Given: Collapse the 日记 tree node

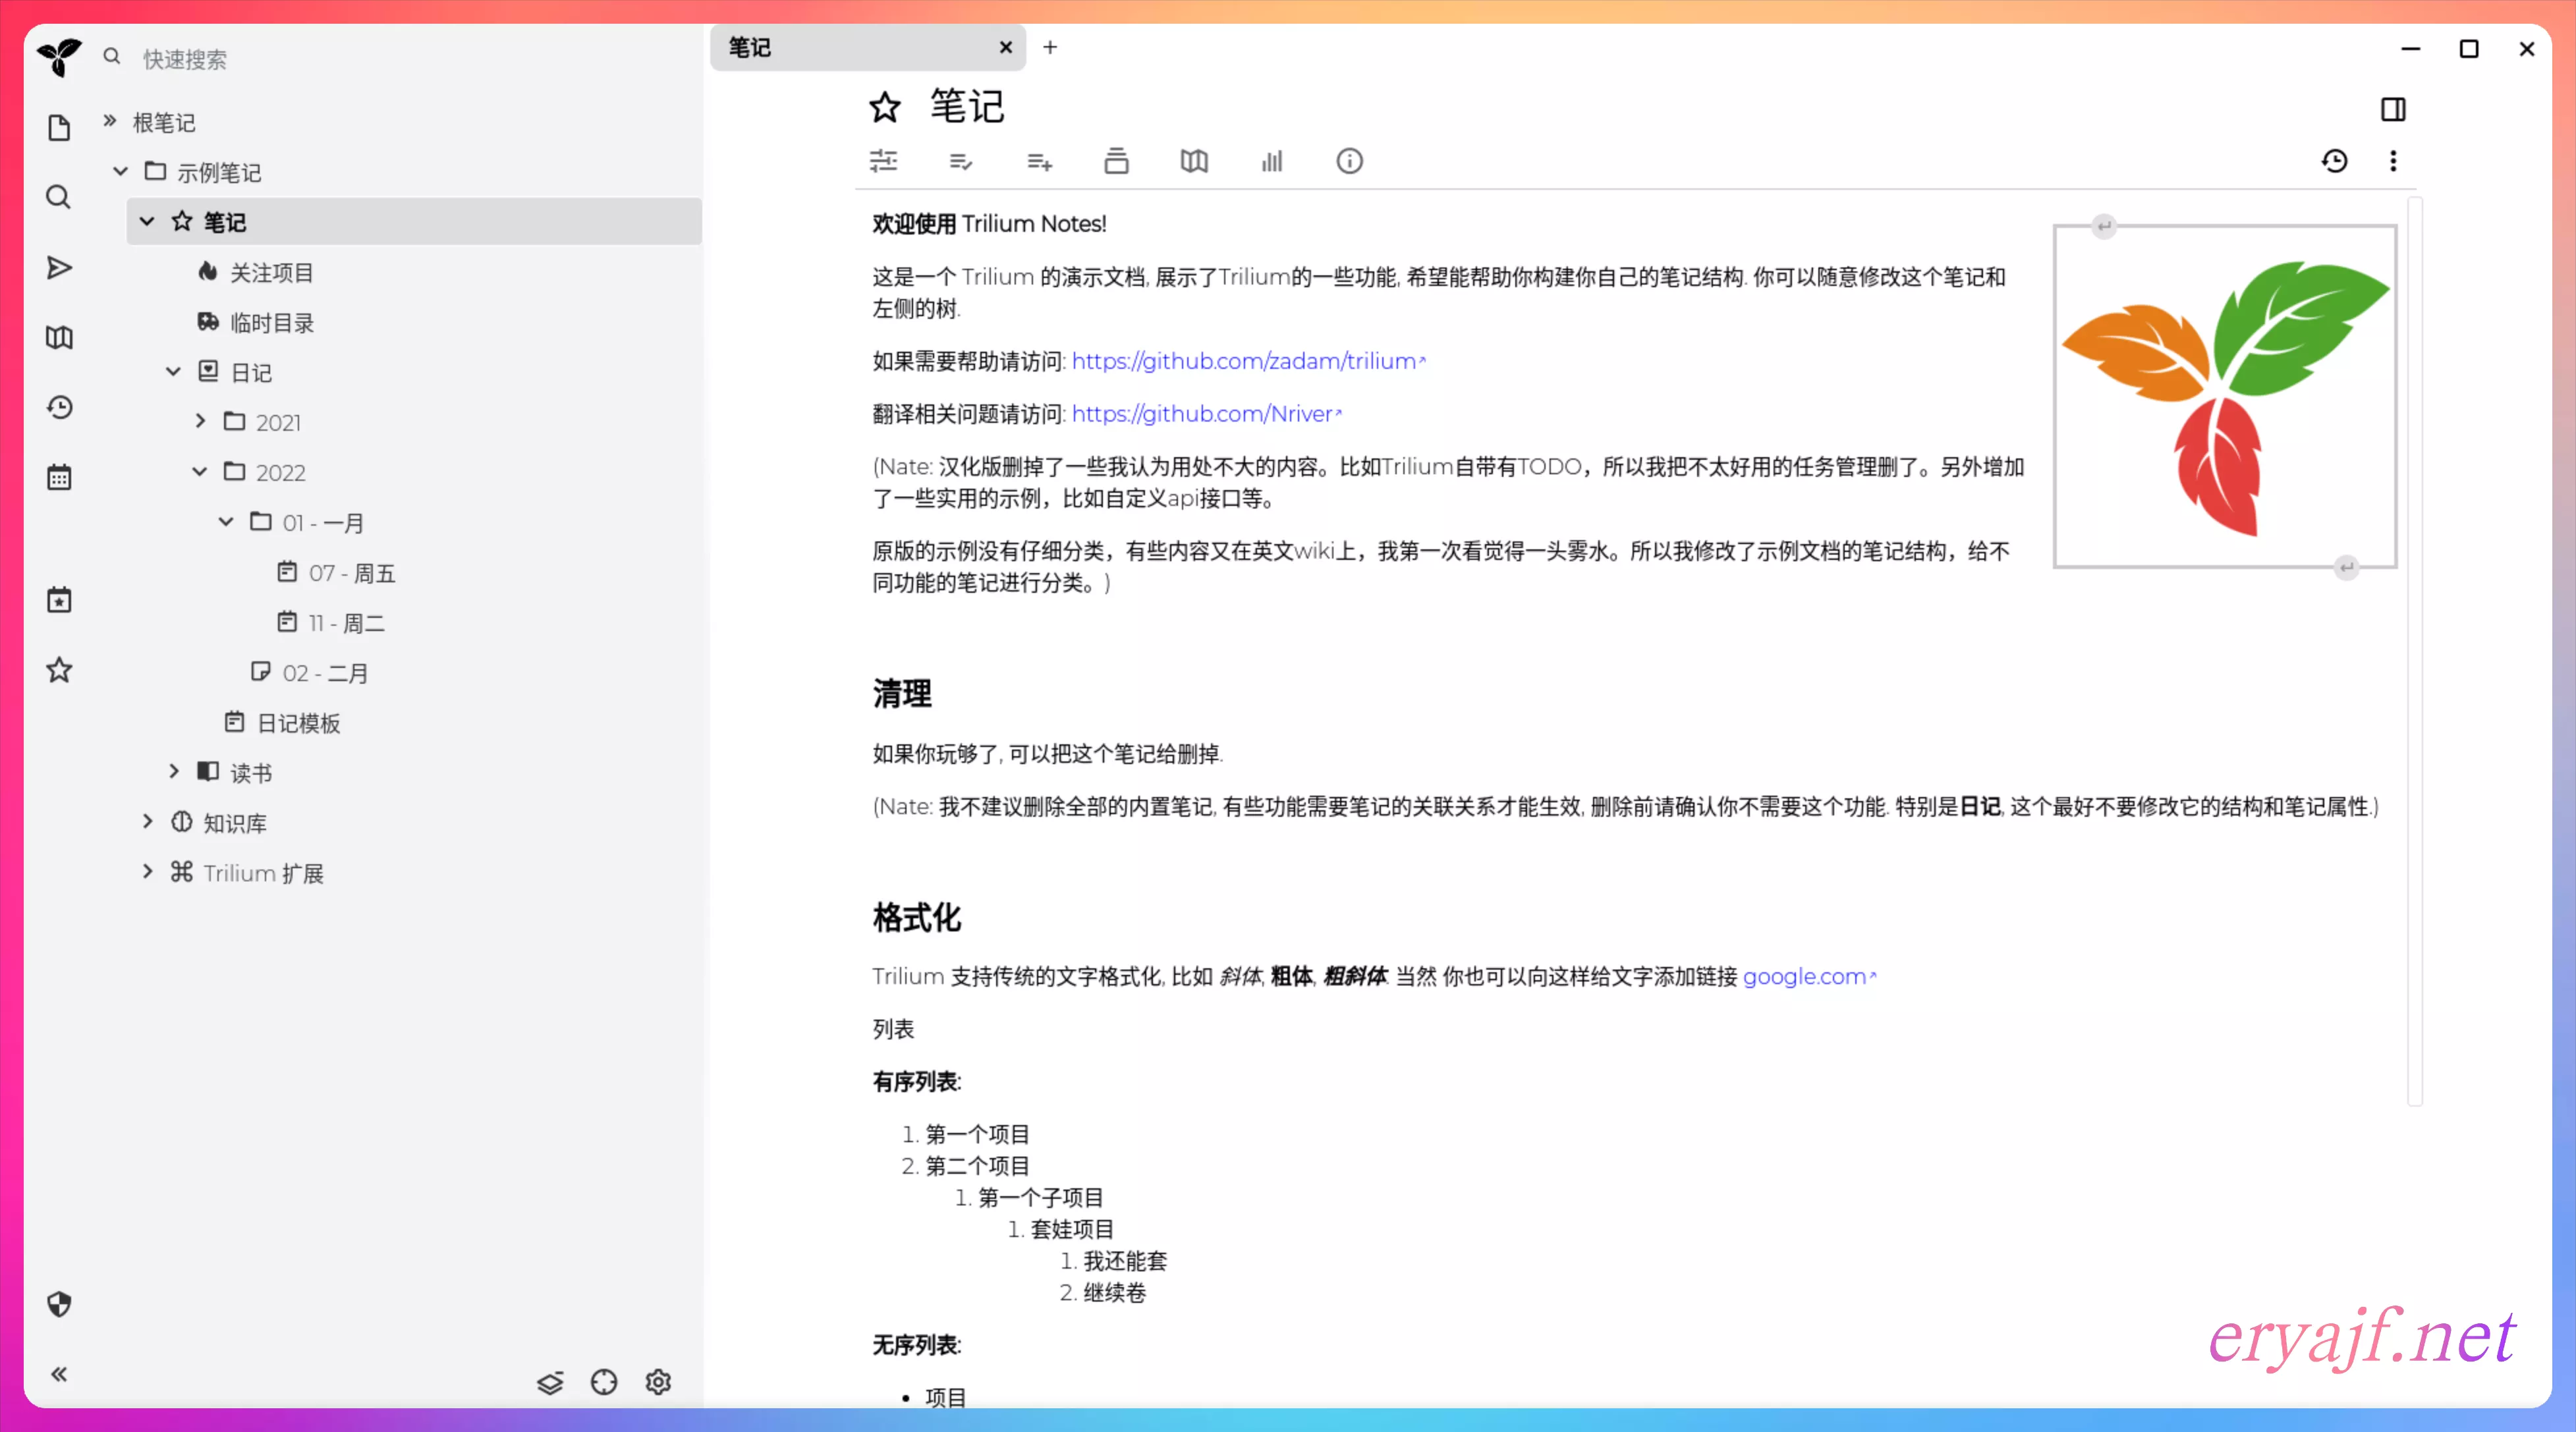Looking at the screenshot, I should (x=173, y=371).
